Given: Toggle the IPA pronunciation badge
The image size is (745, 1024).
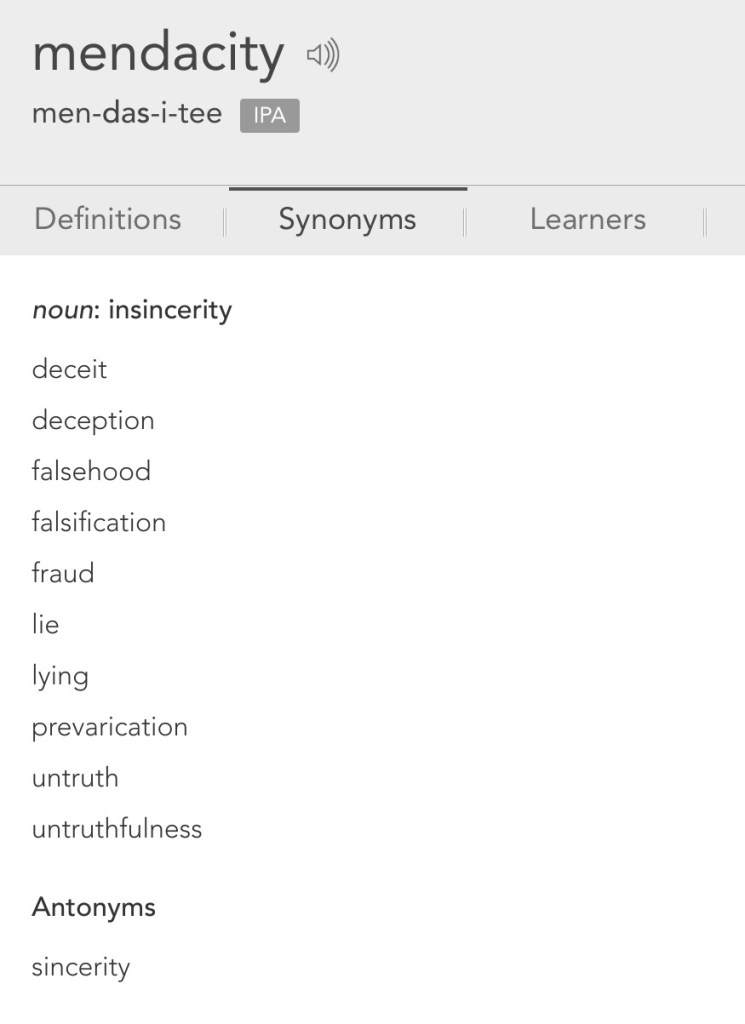Looking at the screenshot, I should pos(269,116).
